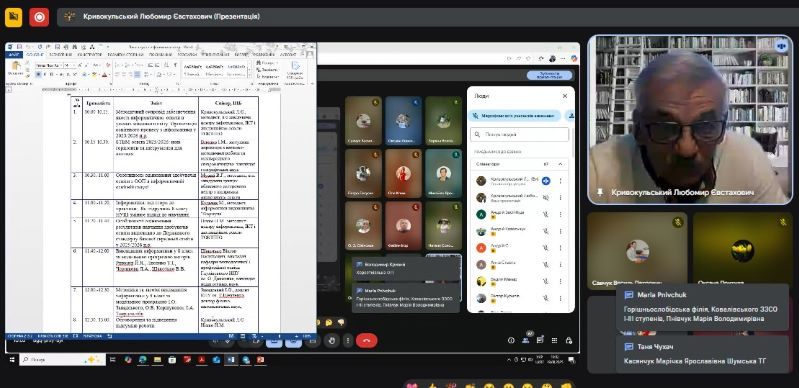Click the red recording indicator at top left

pos(39,17)
